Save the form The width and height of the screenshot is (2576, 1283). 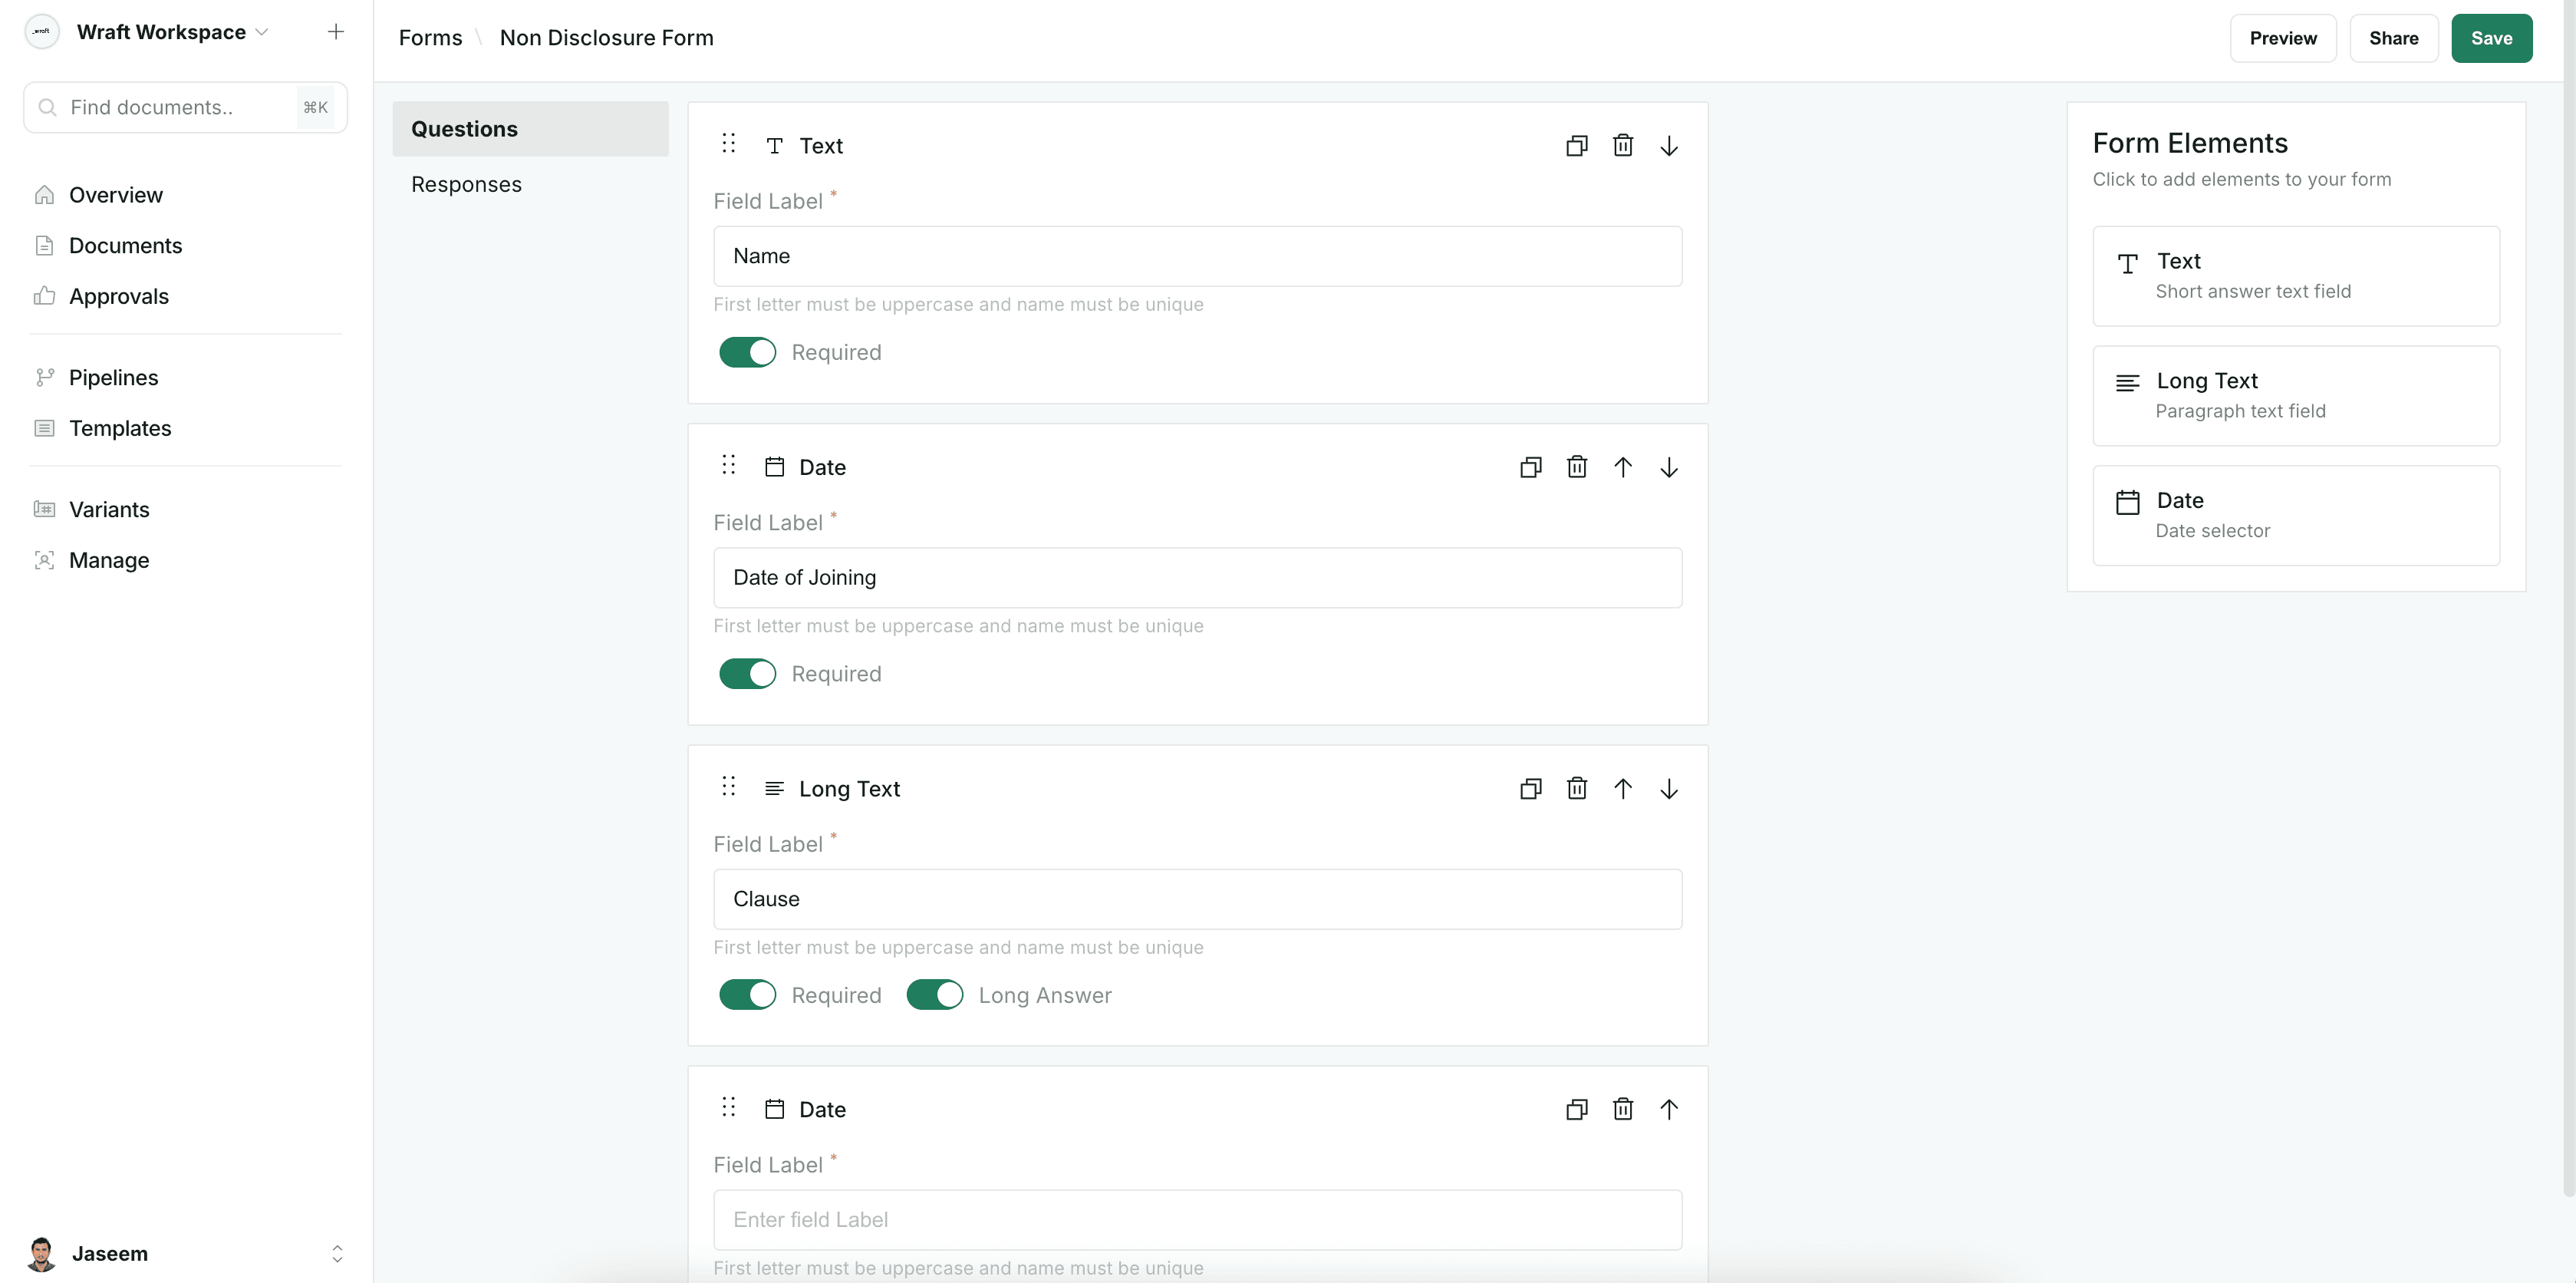(x=2491, y=38)
